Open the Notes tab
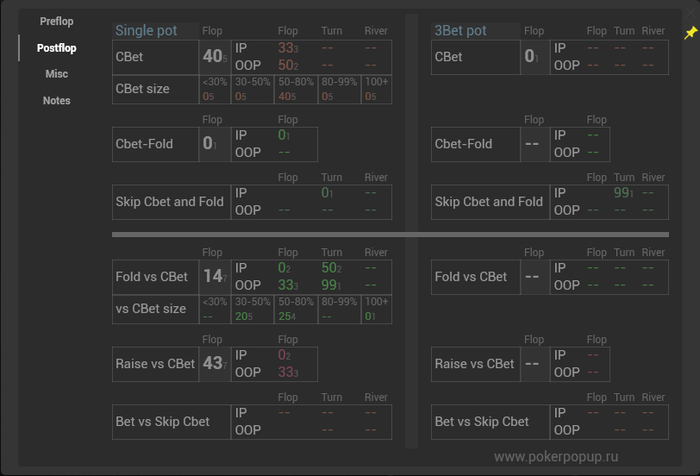 (57, 100)
